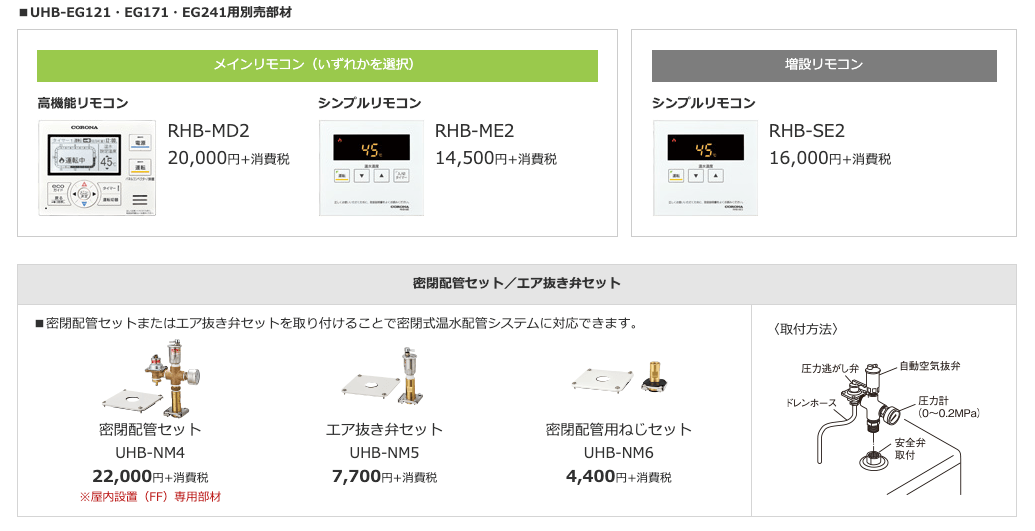1035x531 pixels.
Task: Click the UHB-NM4 model number text
Action: [150, 453]
